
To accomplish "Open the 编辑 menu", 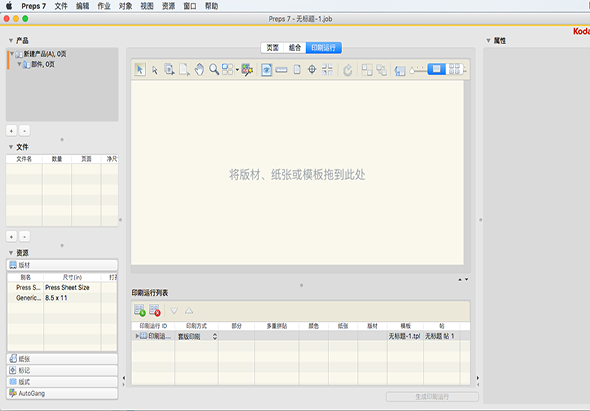I will [82, 6].
